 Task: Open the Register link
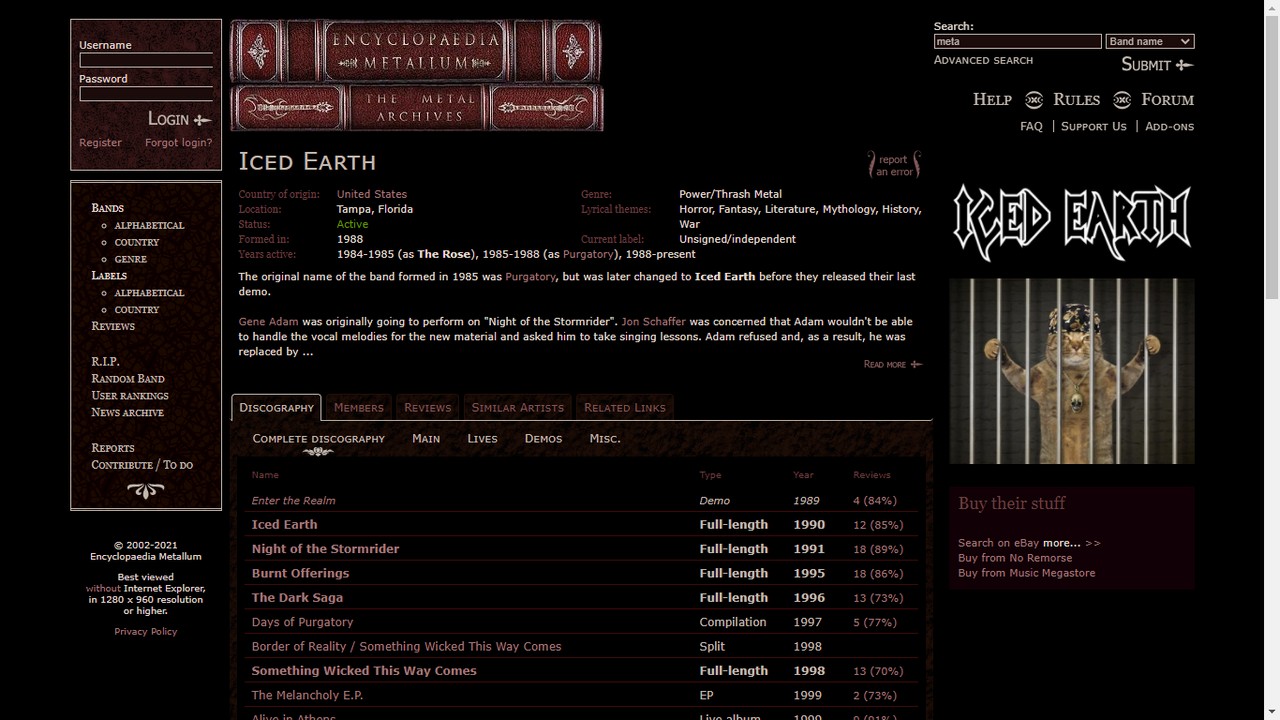100,143
